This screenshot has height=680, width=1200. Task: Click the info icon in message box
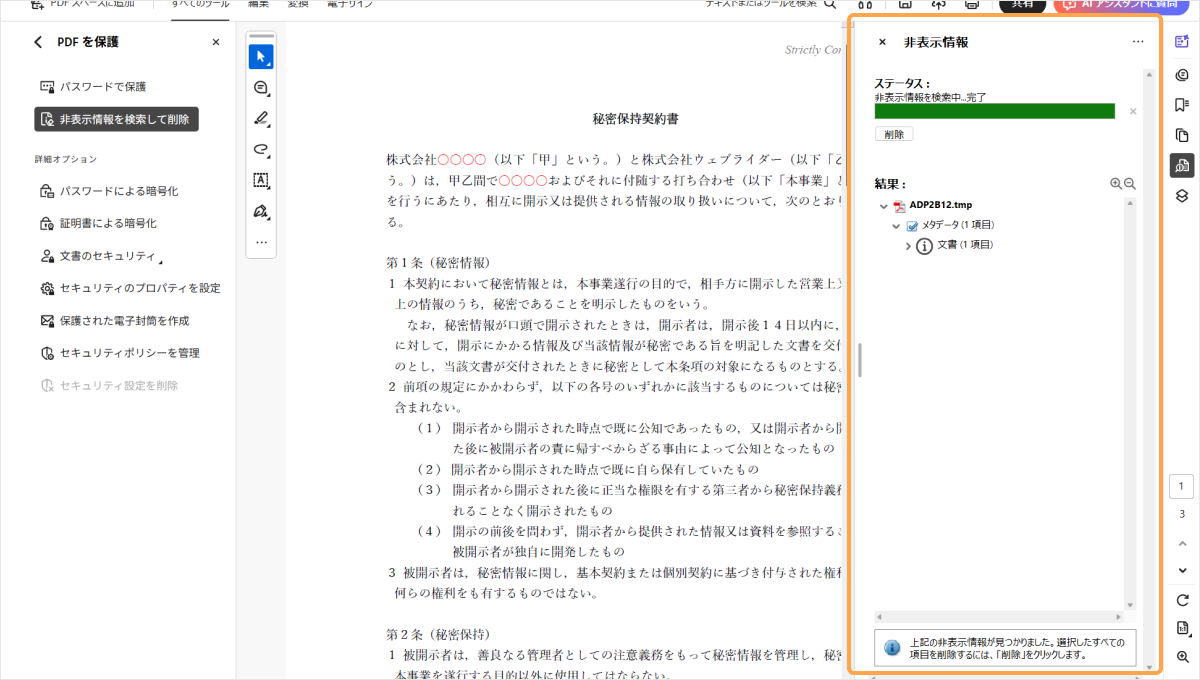pyautogui.click(x=893, y=648)
